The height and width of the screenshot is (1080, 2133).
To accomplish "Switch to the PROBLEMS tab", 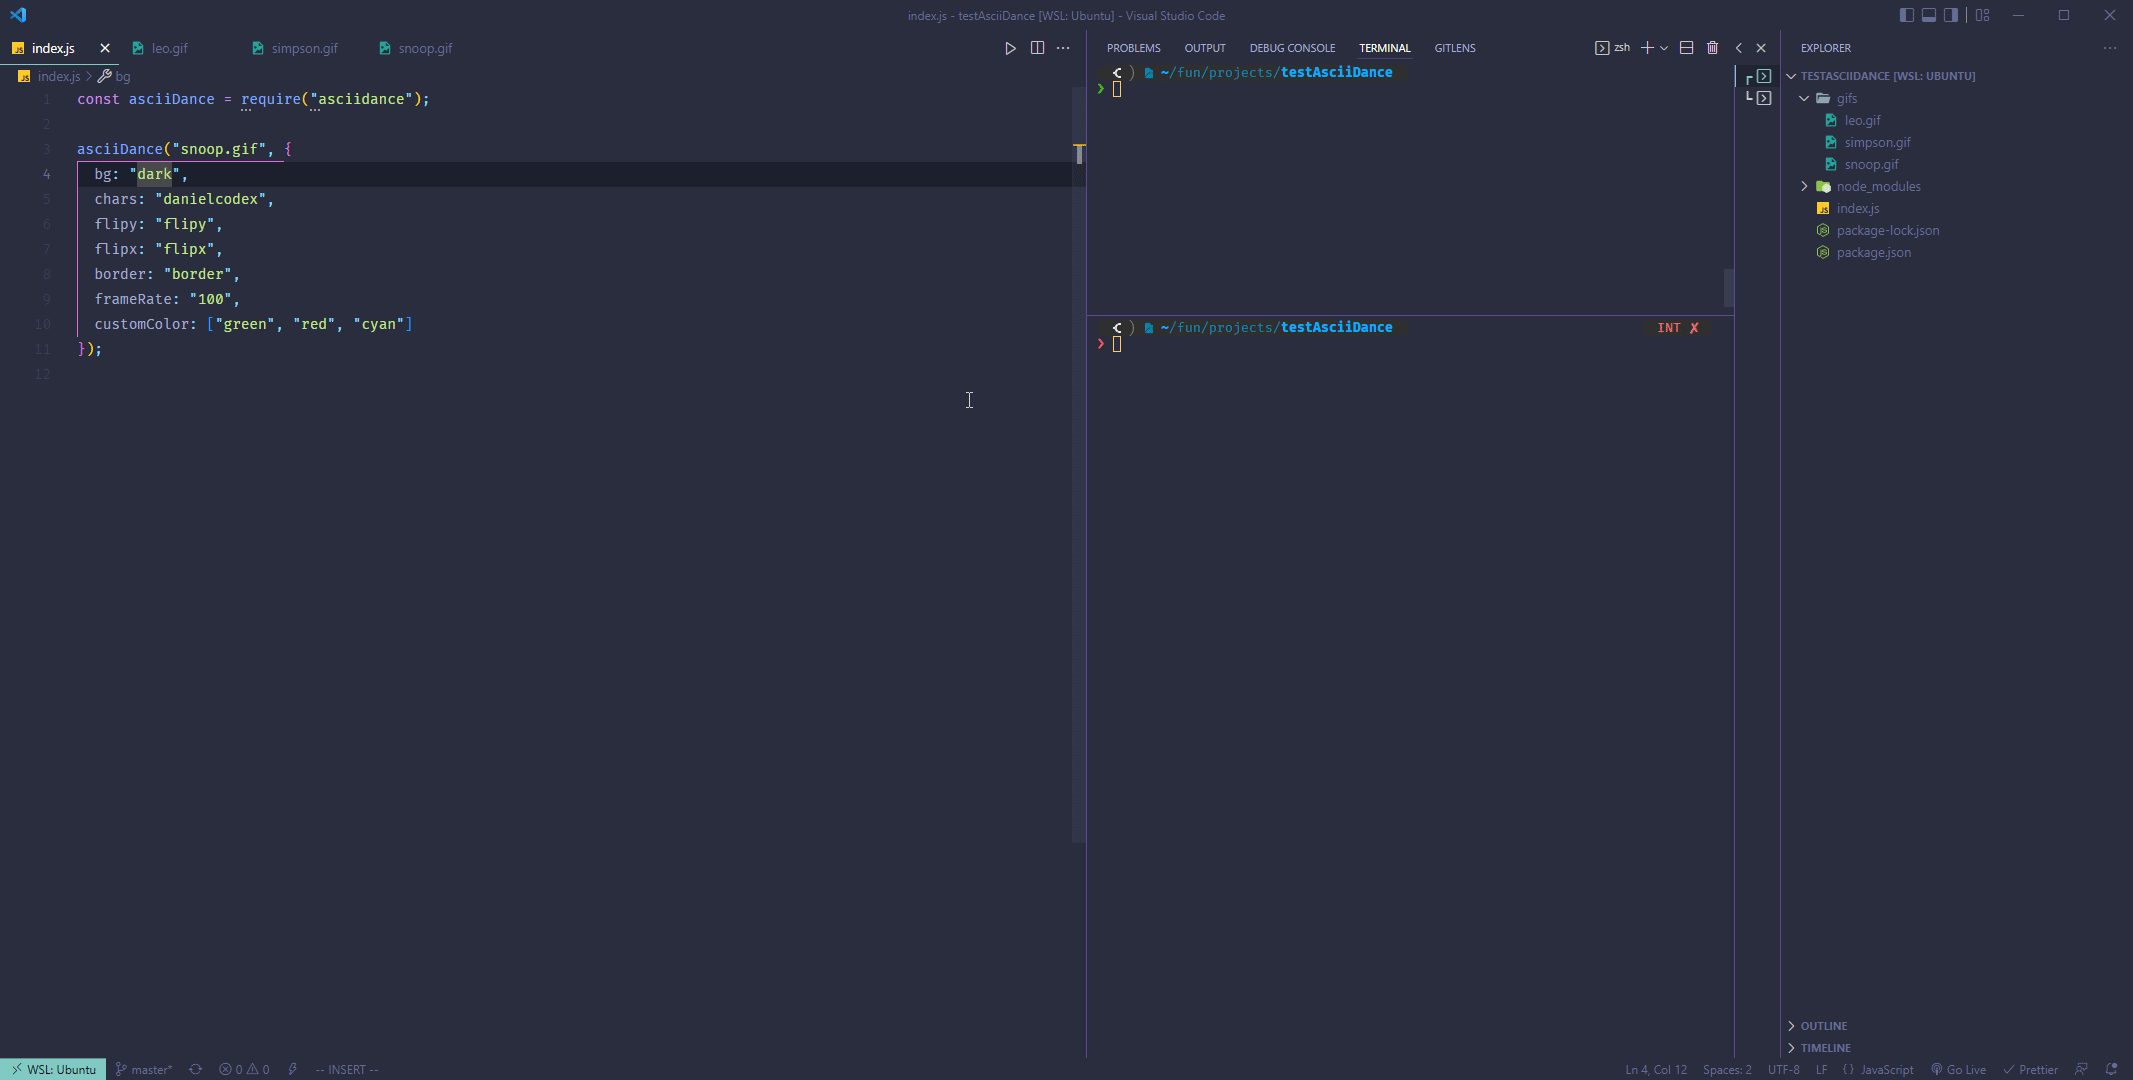I will click(x=1133, y=48).
